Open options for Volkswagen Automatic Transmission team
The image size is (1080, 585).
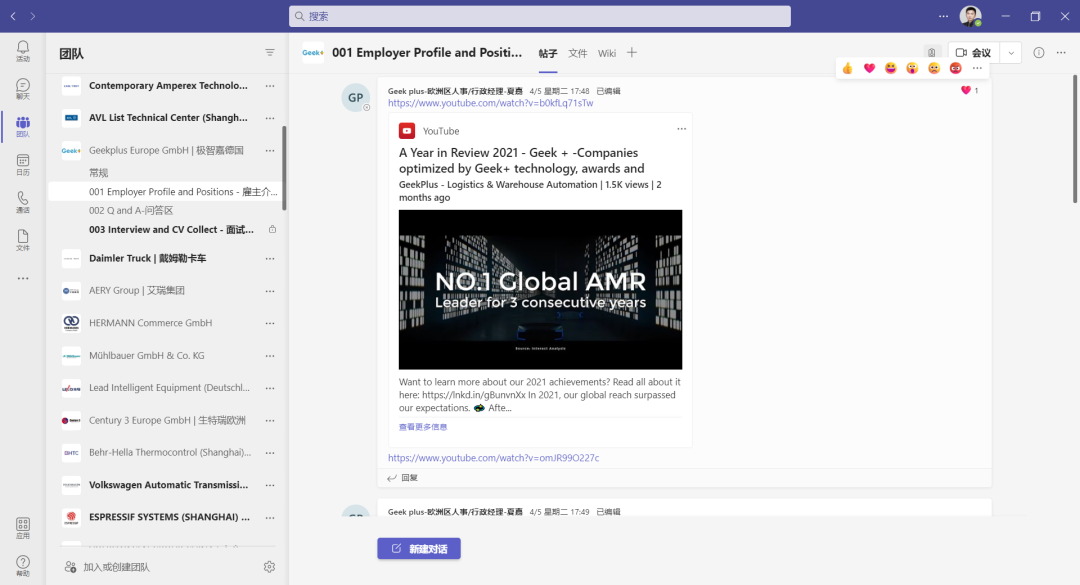pyautogui.click(x=270, y=485)
